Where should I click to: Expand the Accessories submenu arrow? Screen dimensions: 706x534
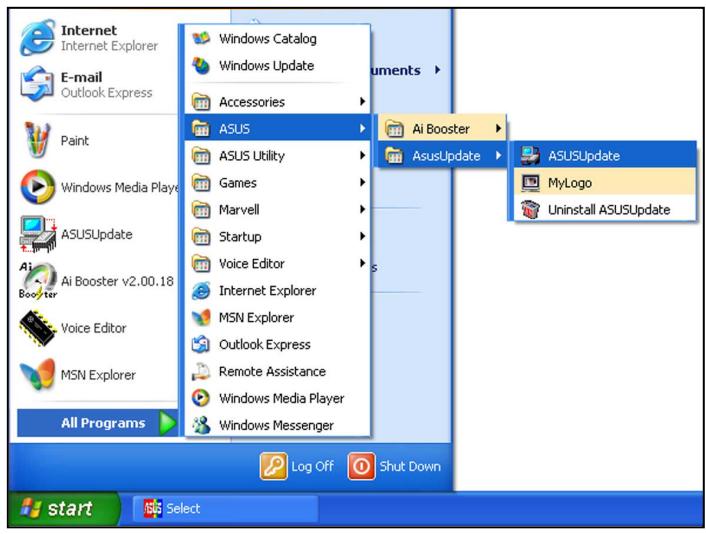coord(362,101)
